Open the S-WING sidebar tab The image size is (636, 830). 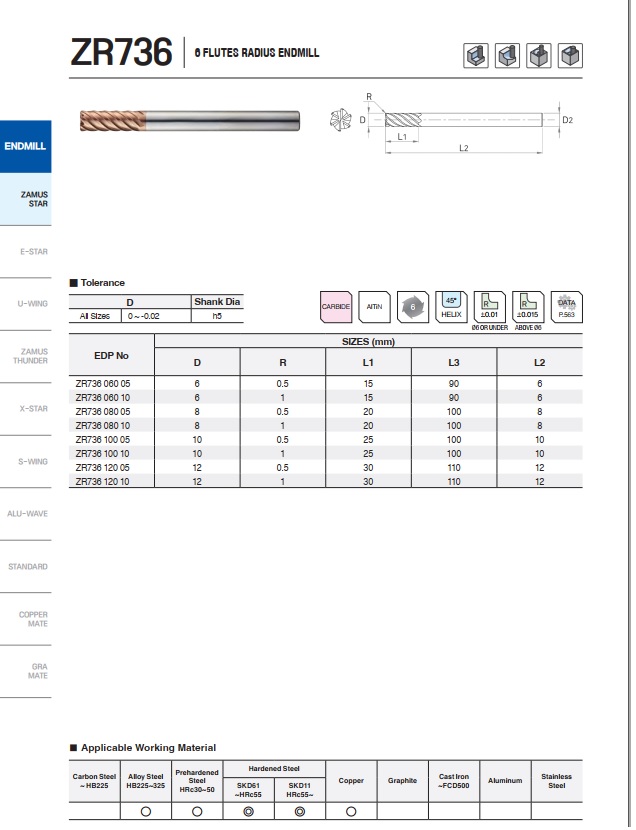25,462
